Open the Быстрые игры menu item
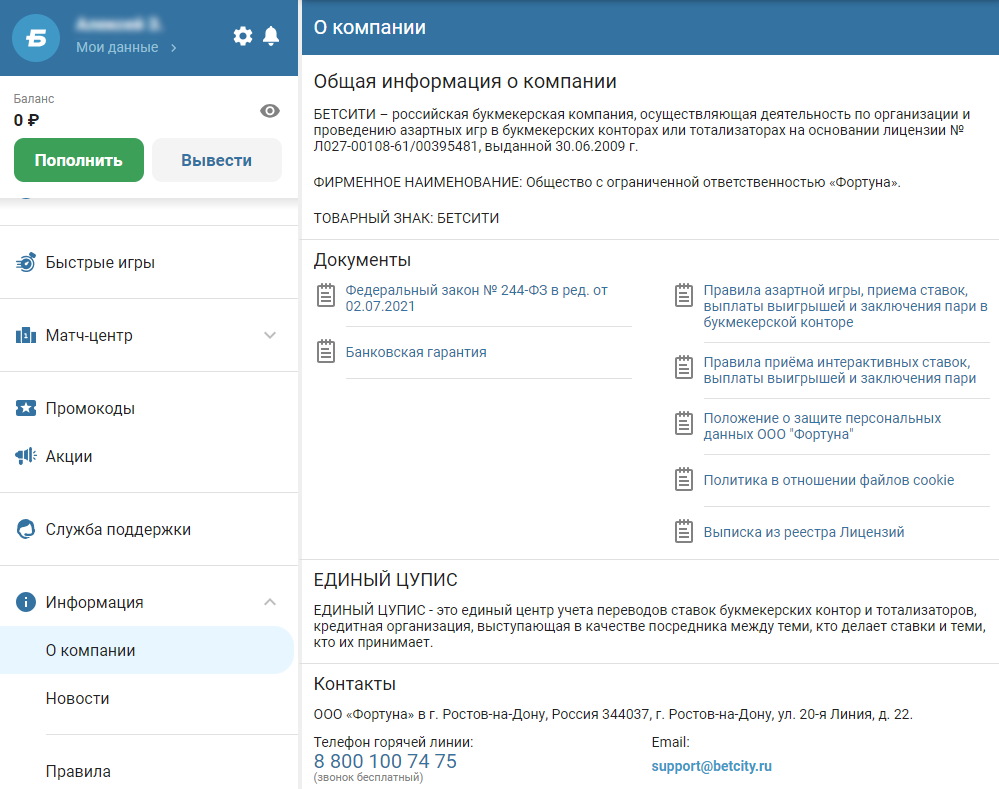The height and width of the screenshot is (789, 999). pos(100,262)
